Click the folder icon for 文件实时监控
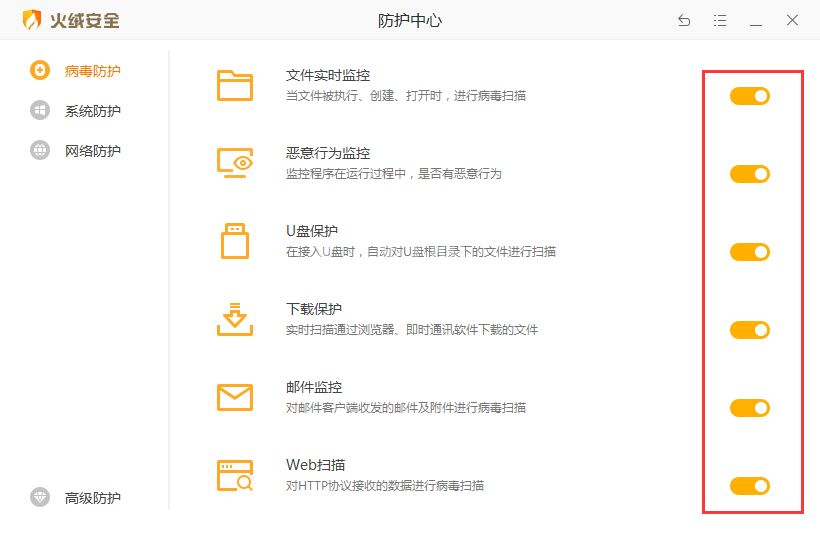The height and width of the screenshot is (540, 820). [235, 85]
